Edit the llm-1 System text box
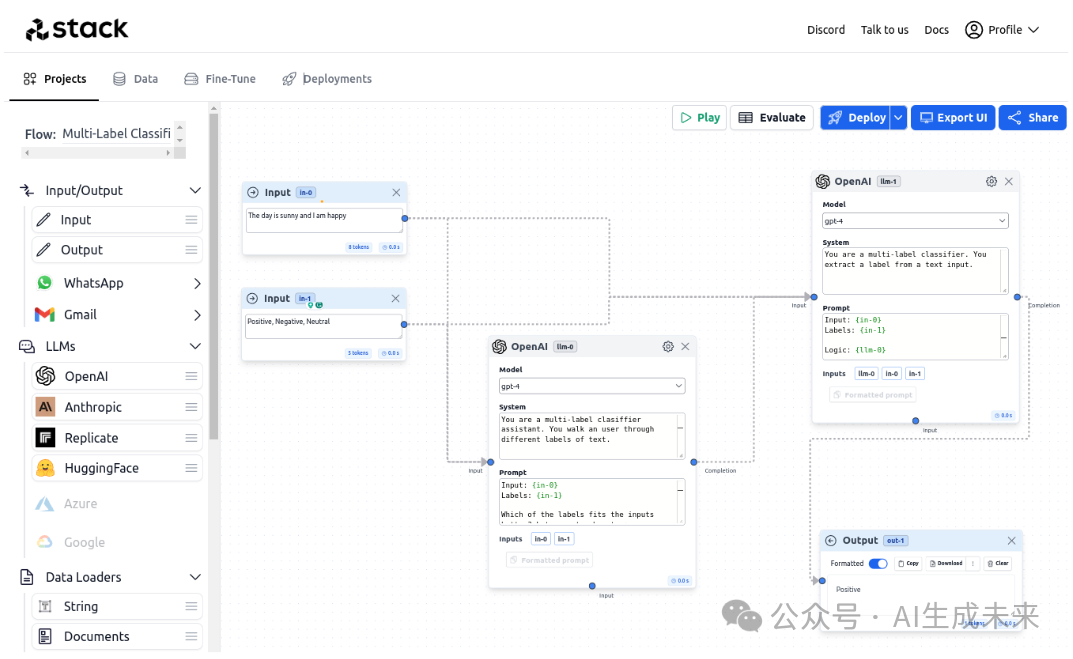The image size is (1073, 659). [x=915, y=271]
